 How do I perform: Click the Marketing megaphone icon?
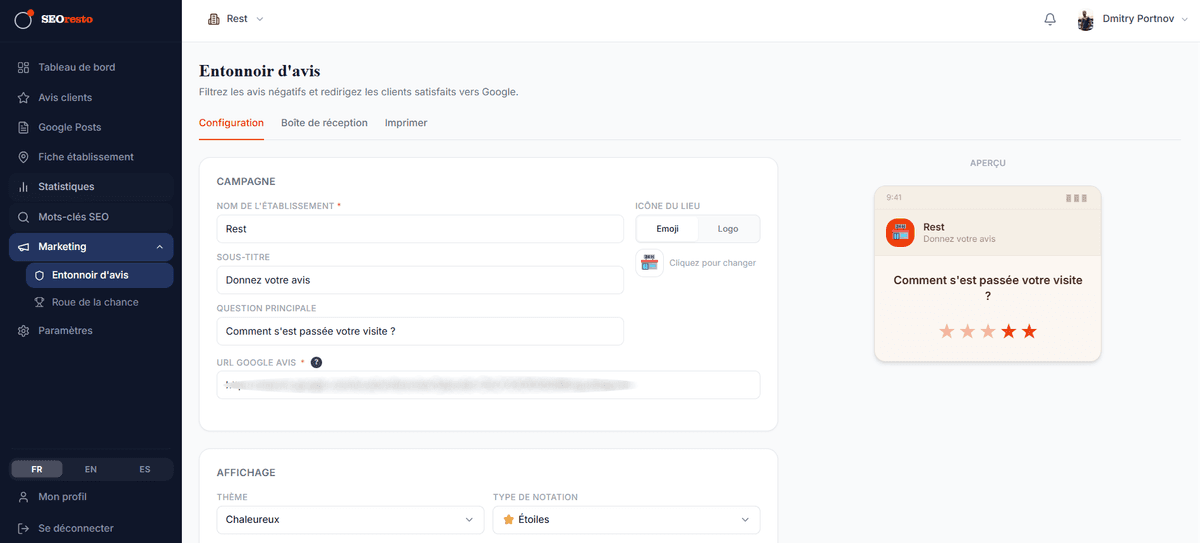point(23,247)
